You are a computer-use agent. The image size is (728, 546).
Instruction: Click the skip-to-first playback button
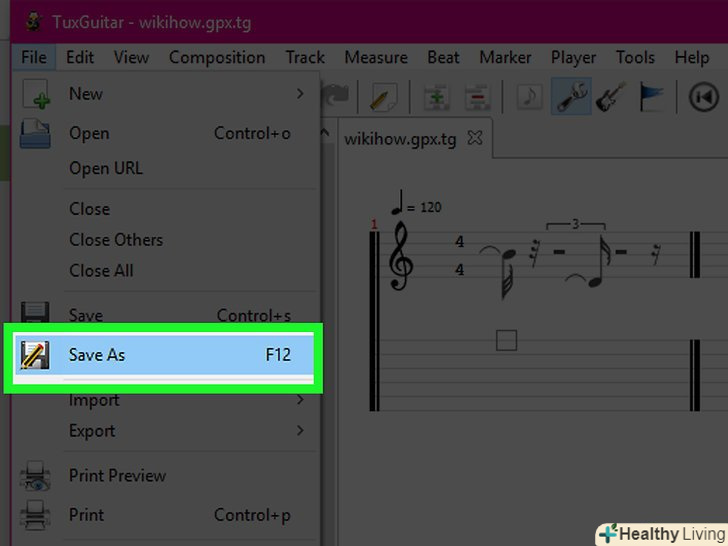click(704, 97)
